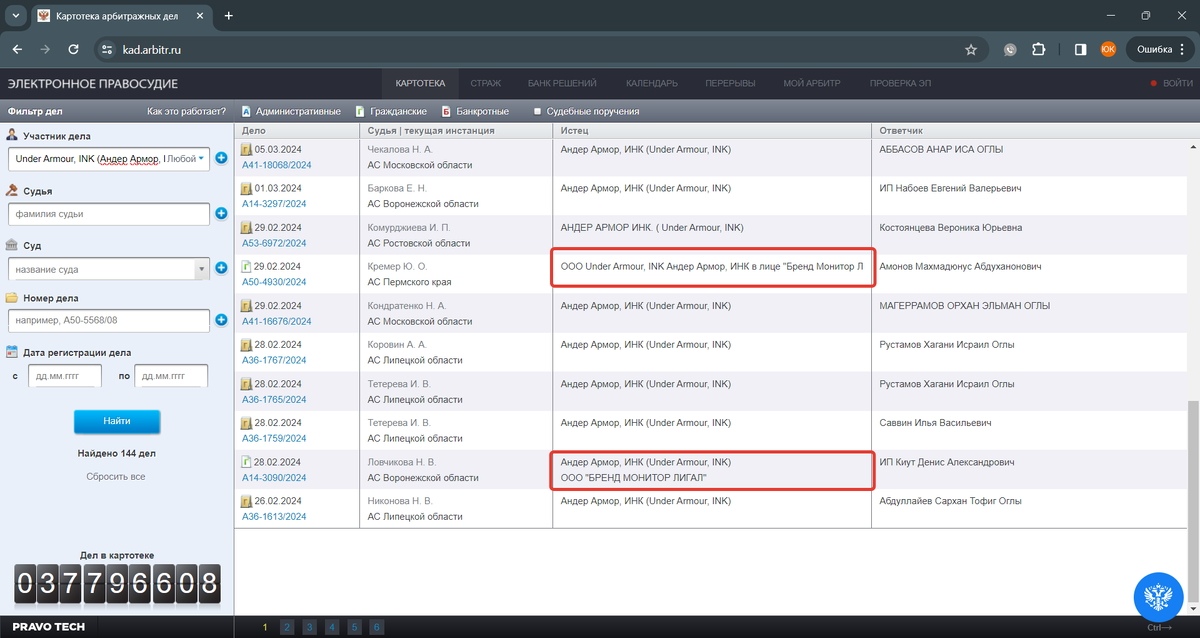View site information for kad.arbitr.ru
This screenshot has width=1200, height=638.
[x=109, y=49]
